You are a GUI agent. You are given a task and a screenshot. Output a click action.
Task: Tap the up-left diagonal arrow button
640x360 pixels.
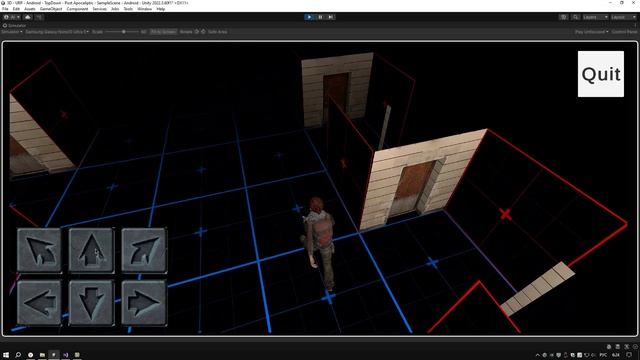click(x=39, y=250)
